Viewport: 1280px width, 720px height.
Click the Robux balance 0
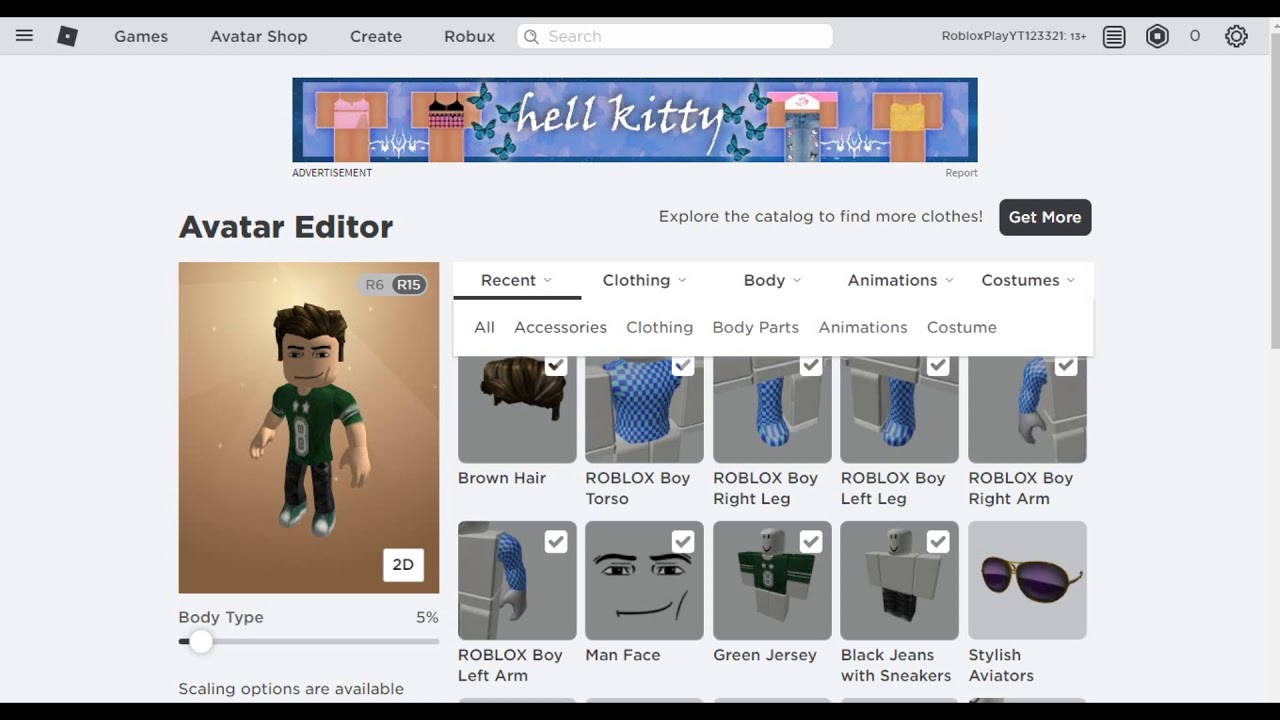[1194, 36]
